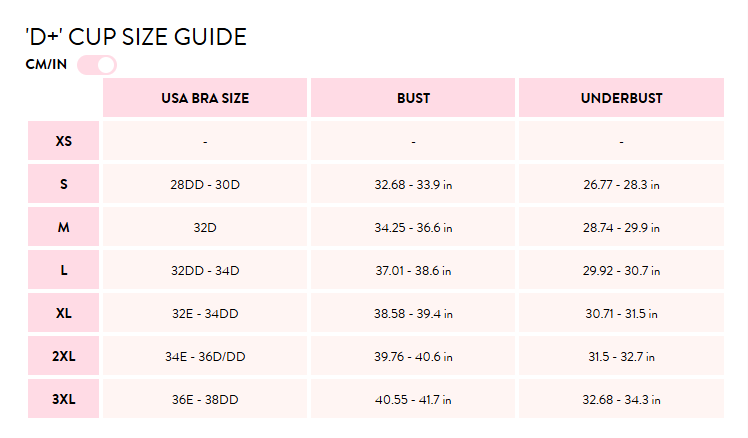Click the CM/IN label text
Screen dimensions: 748x438
pyautogui.click(x=46, y=64)
